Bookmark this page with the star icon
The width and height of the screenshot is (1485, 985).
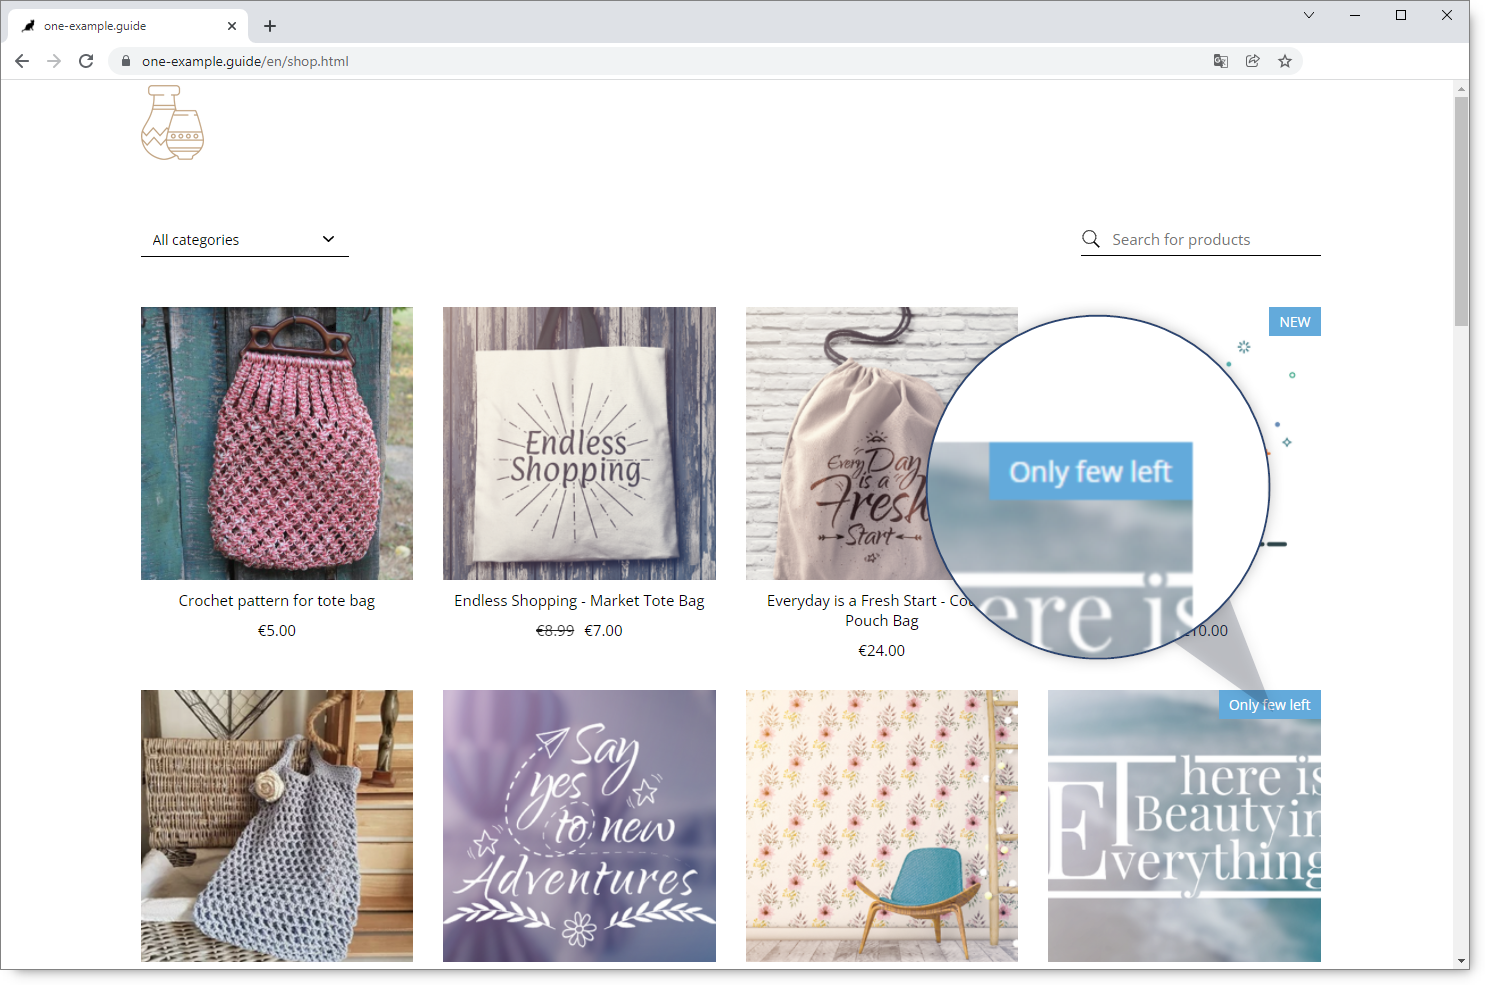[x=1285, y=61]
